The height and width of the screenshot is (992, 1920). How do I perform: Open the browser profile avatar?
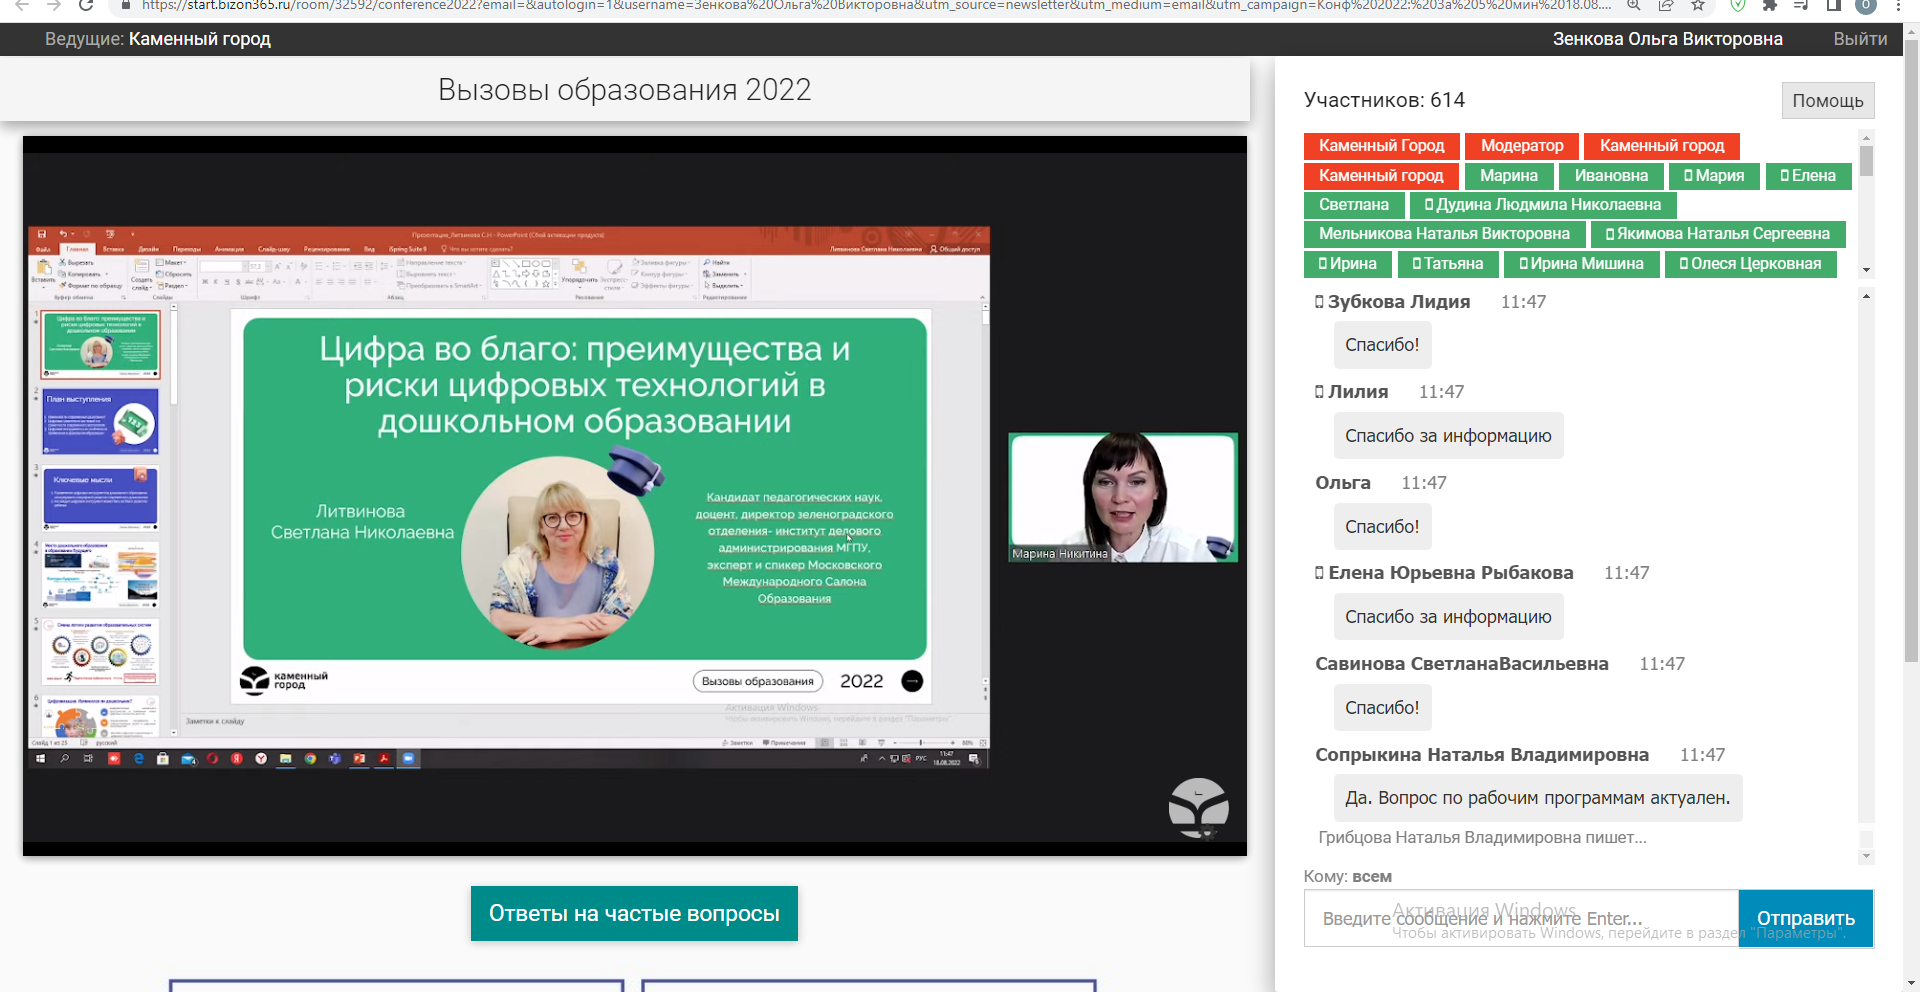point(1866,5)
